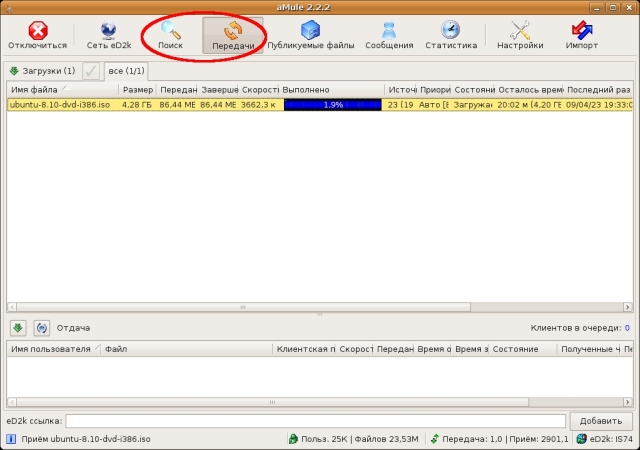Screen dimensions: 640x450
Task: Sort downloads by Размер column header
Action: point(137,90)
